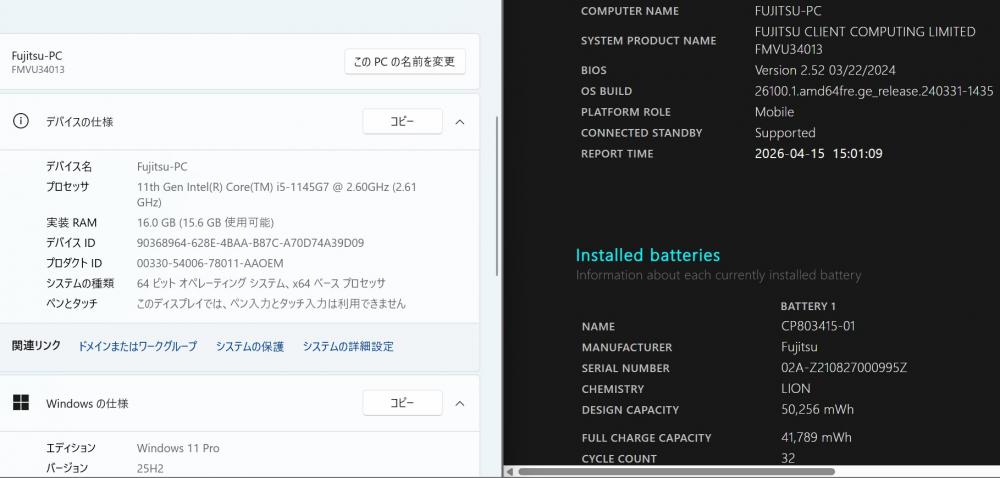
Task: Select the pen and touch value text
Action: (271, 304)
